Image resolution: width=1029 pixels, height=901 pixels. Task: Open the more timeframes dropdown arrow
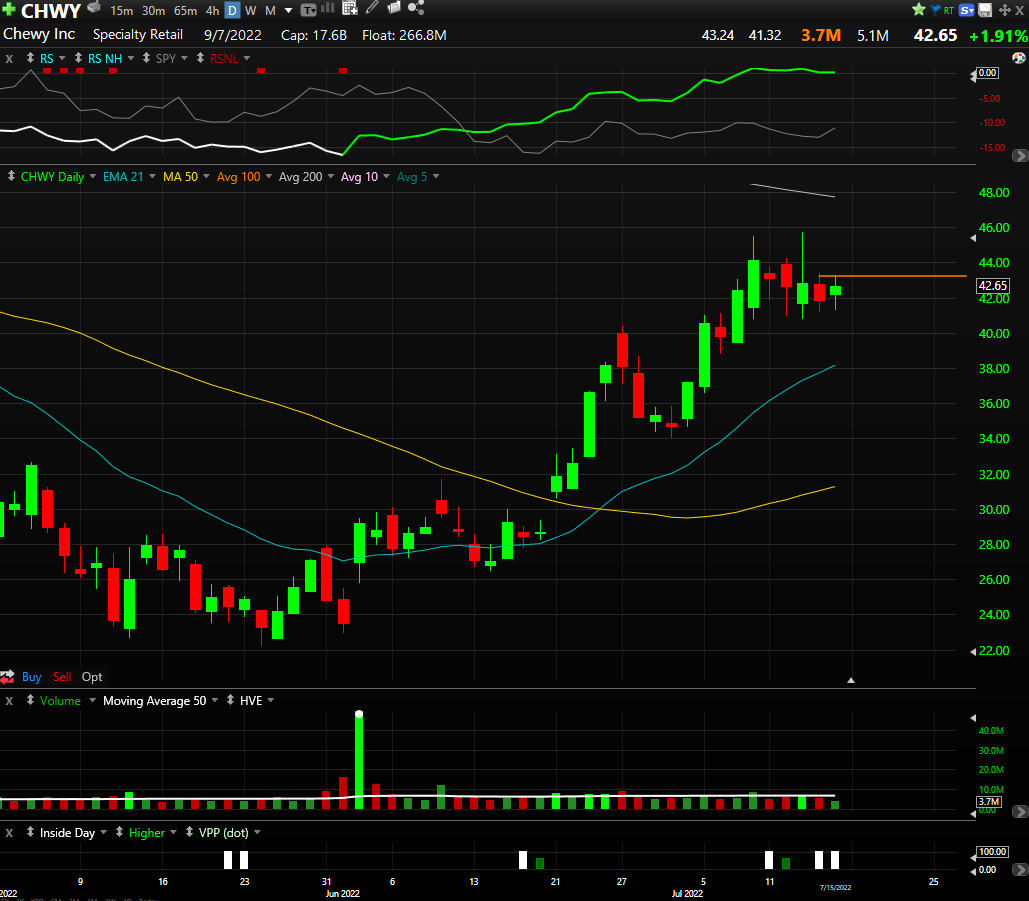click(x=288, y=10)
